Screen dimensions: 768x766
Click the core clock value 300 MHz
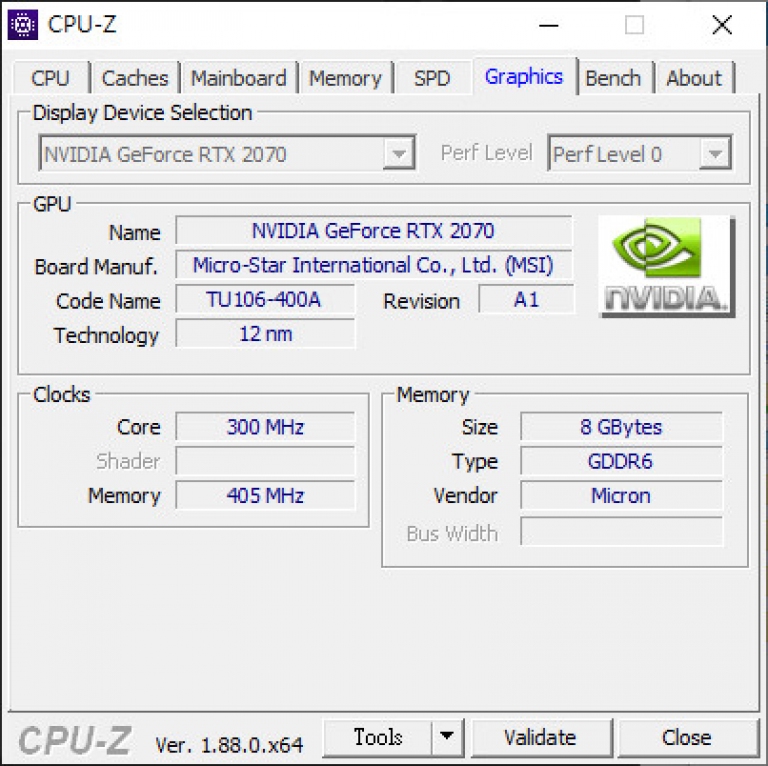coord(265,427)
